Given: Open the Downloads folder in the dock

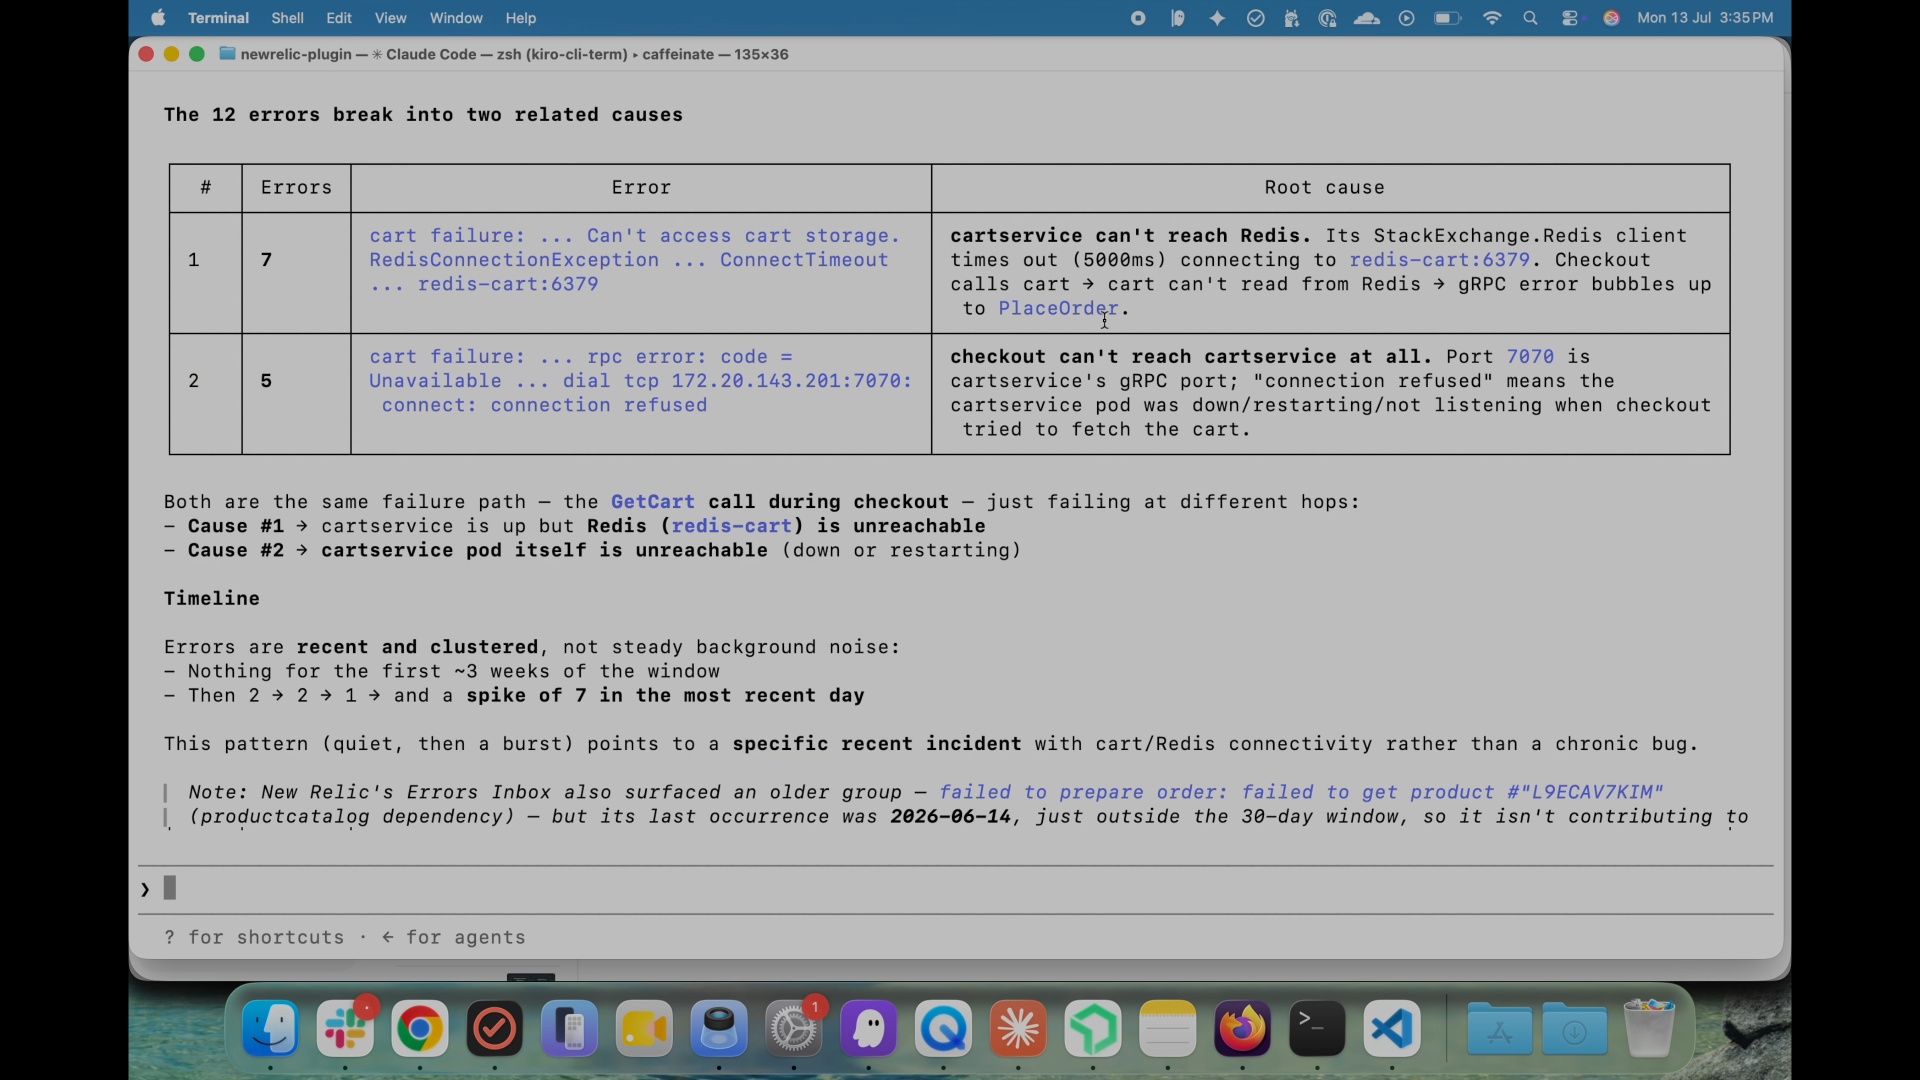Looking at the screenshot, I should [1575, 1030].
